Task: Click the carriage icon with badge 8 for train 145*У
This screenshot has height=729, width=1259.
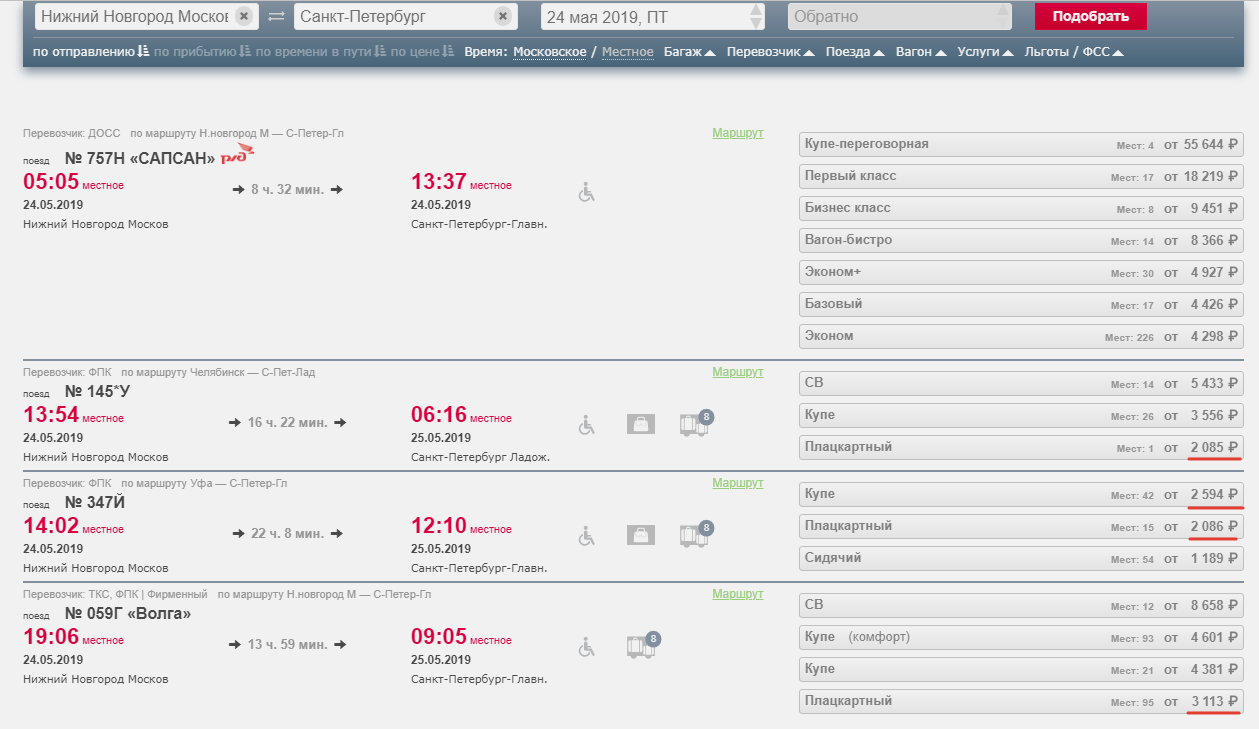Action: [x=695, y=423]
